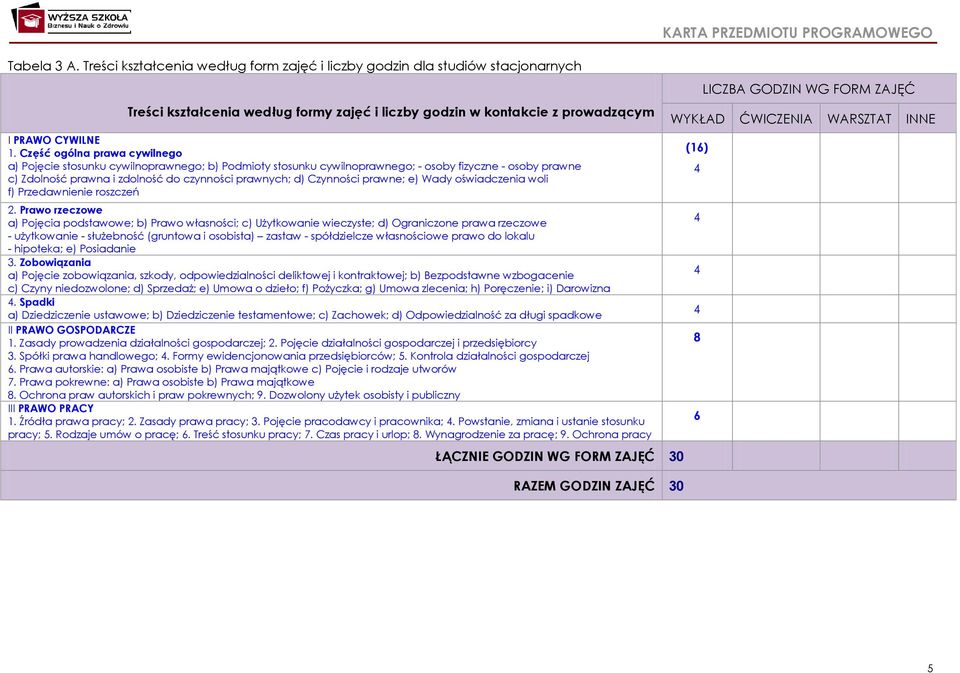
Task: Click the Wyższa Szkoła graduation cap logo
Action: pos(28,18)
